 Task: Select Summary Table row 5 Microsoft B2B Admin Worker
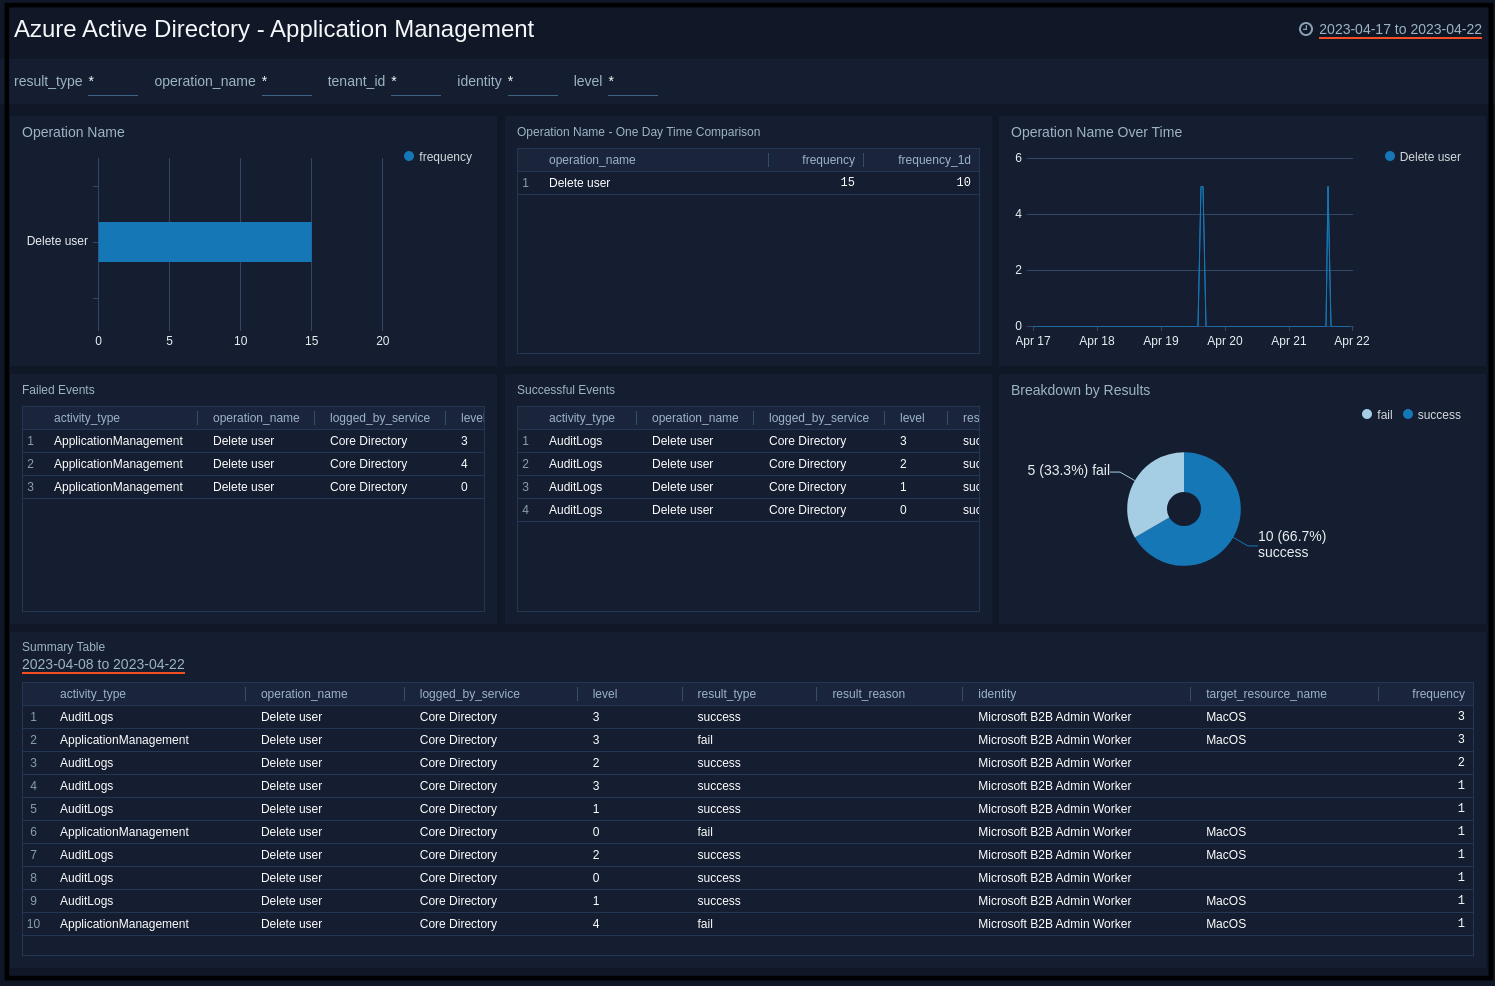[1054, 809]
